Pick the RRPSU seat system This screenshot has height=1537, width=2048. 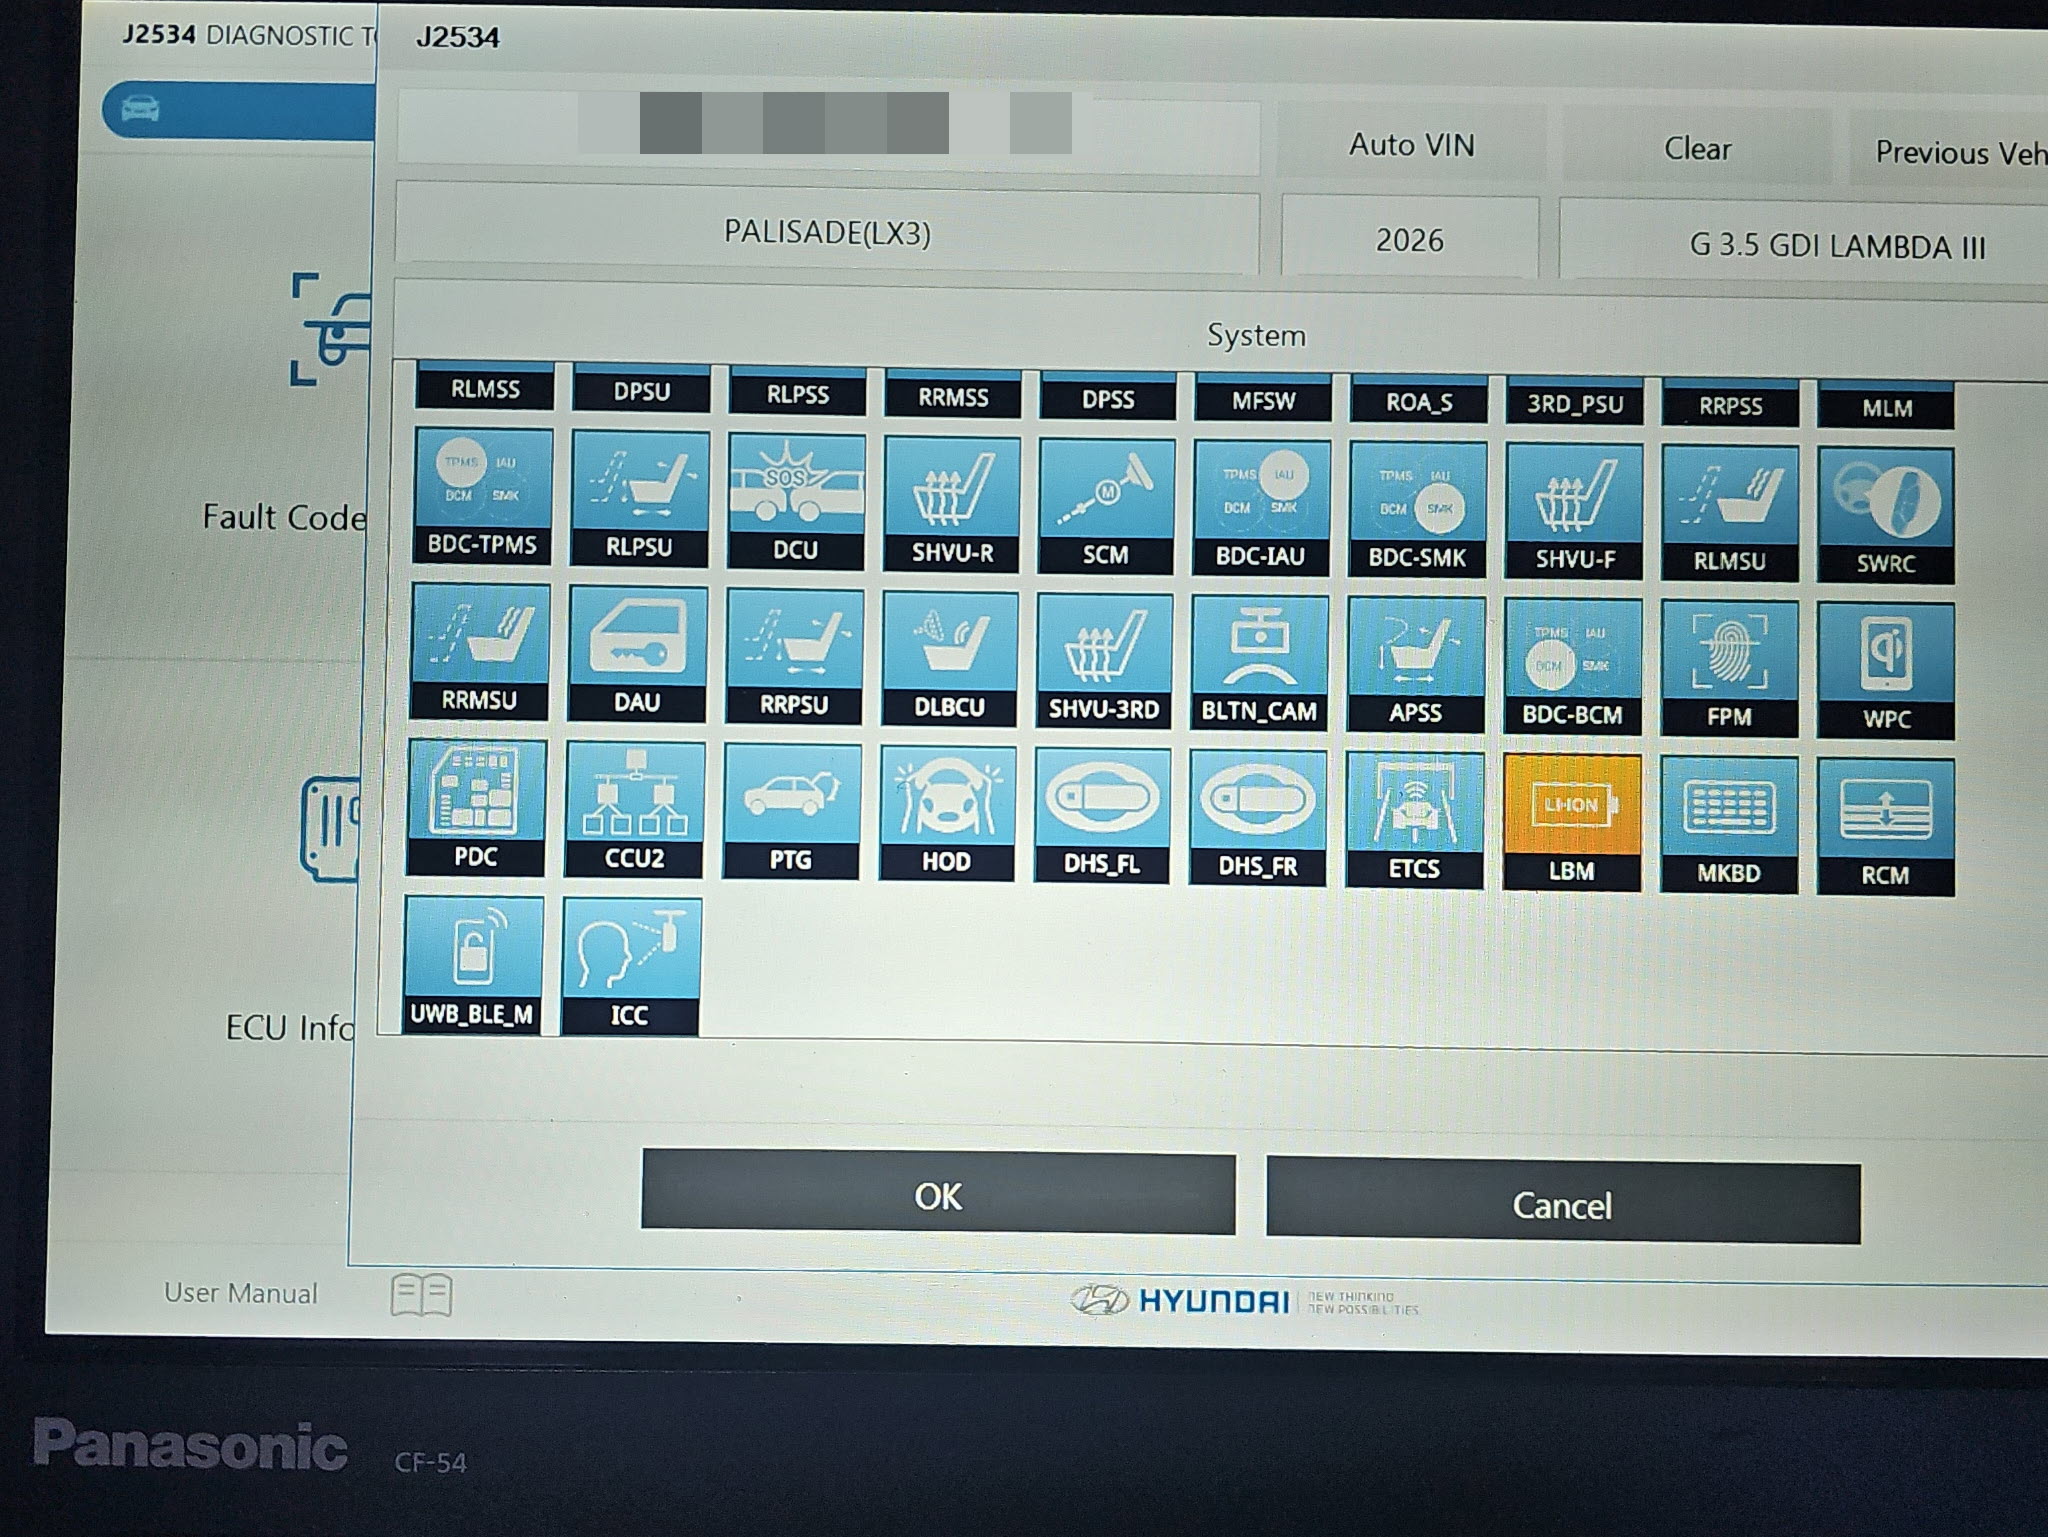coord(794,657)
